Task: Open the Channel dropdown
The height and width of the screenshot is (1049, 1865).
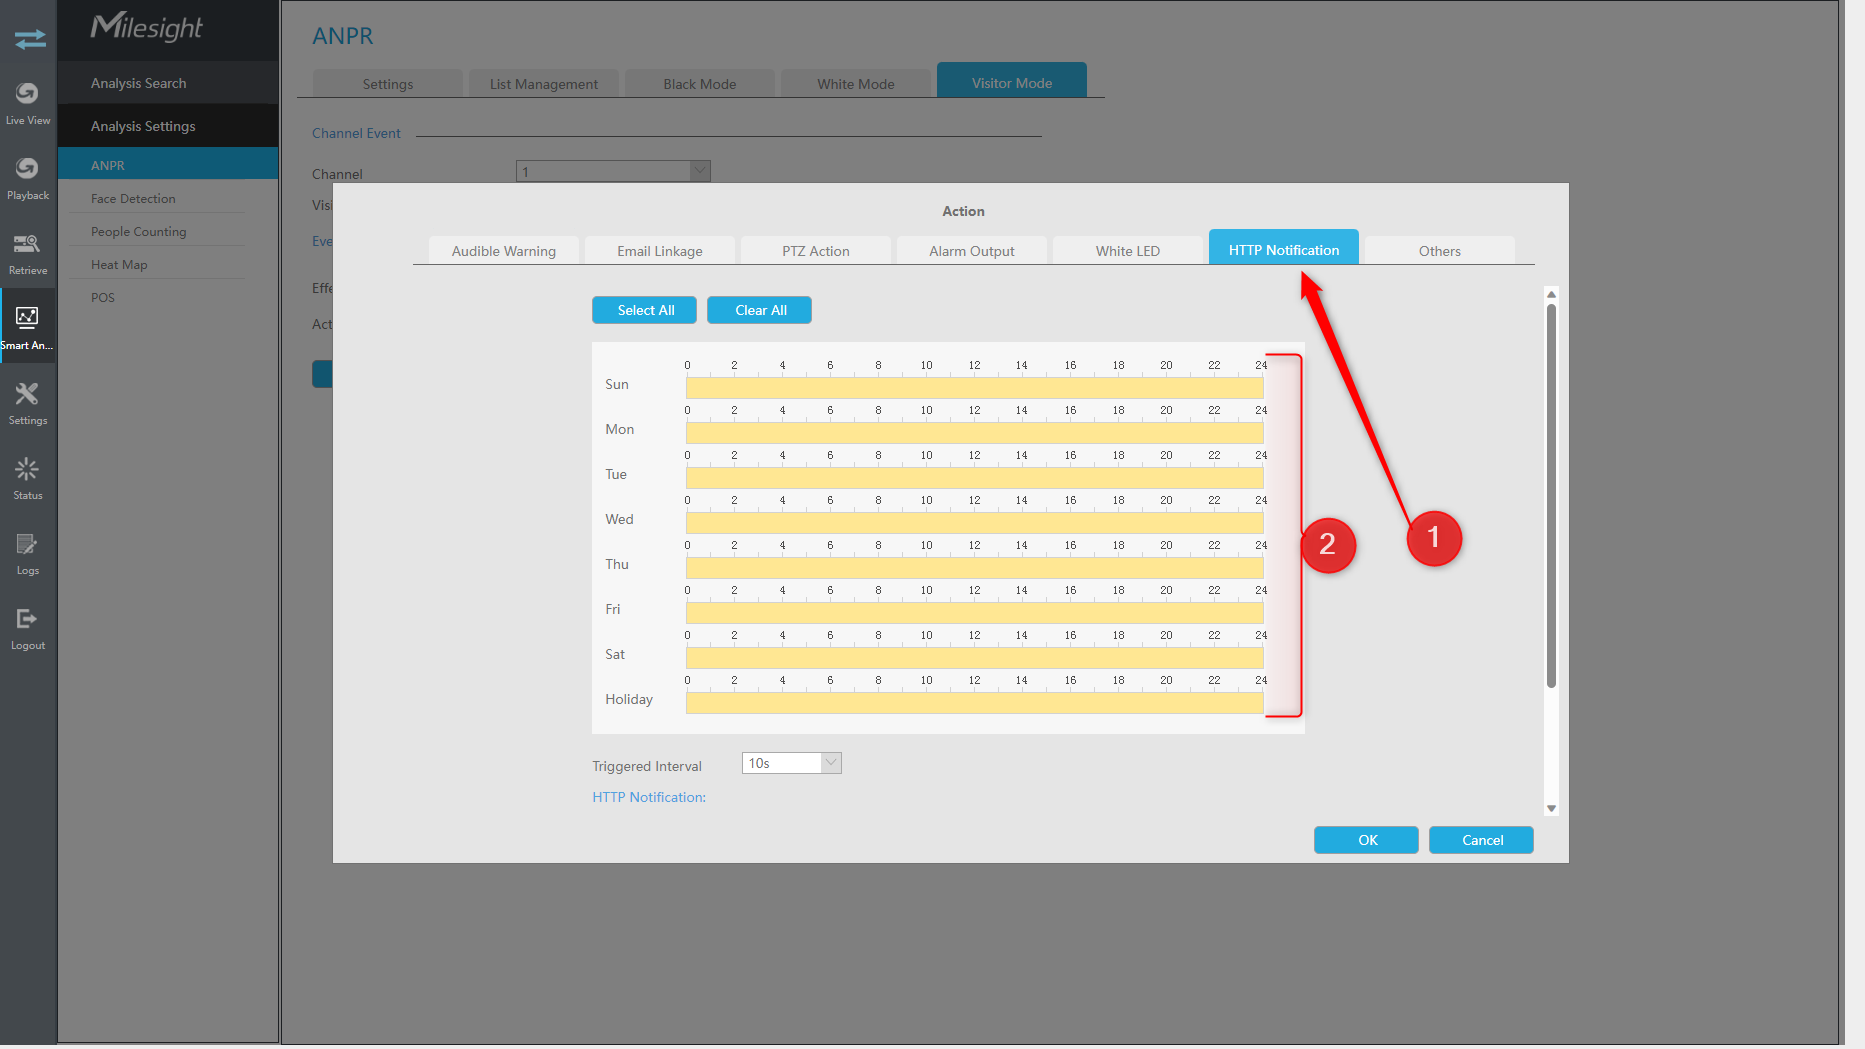Action: (613, 171)
